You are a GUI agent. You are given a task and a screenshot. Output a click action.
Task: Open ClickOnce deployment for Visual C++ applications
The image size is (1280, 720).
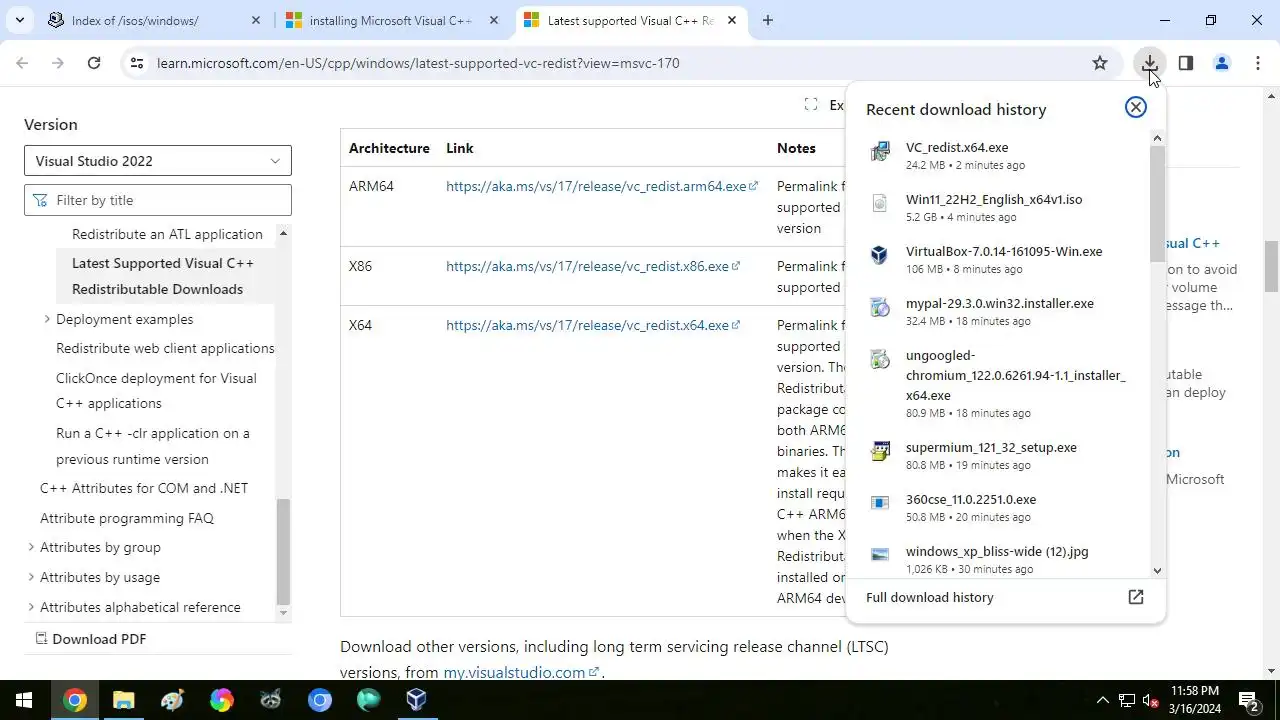156,391
